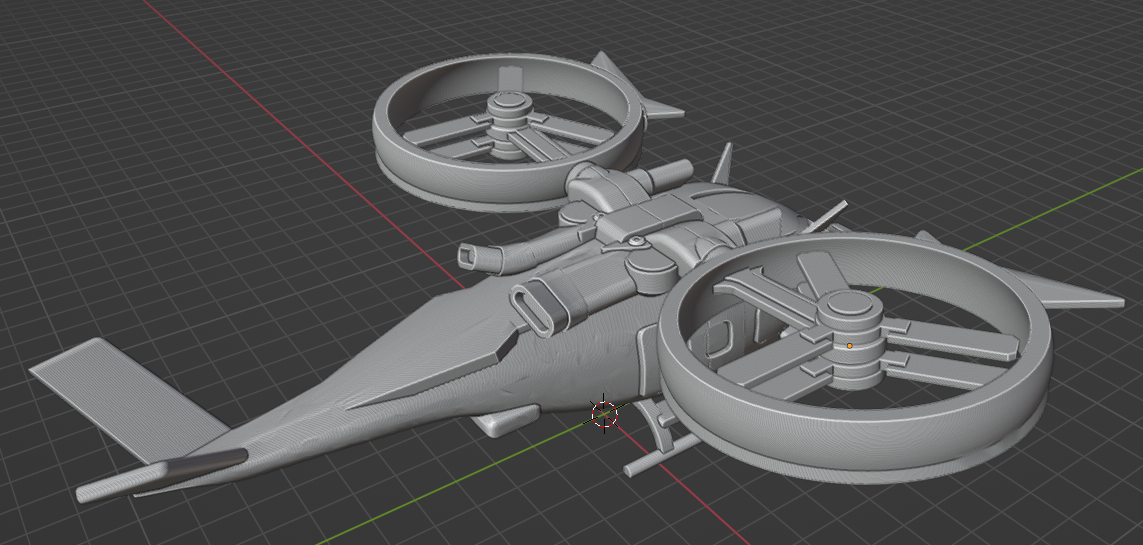The width and height of the screenshot is (1143, 545).
Task: Select the oval exhaust duct opening
Action: 534,308
